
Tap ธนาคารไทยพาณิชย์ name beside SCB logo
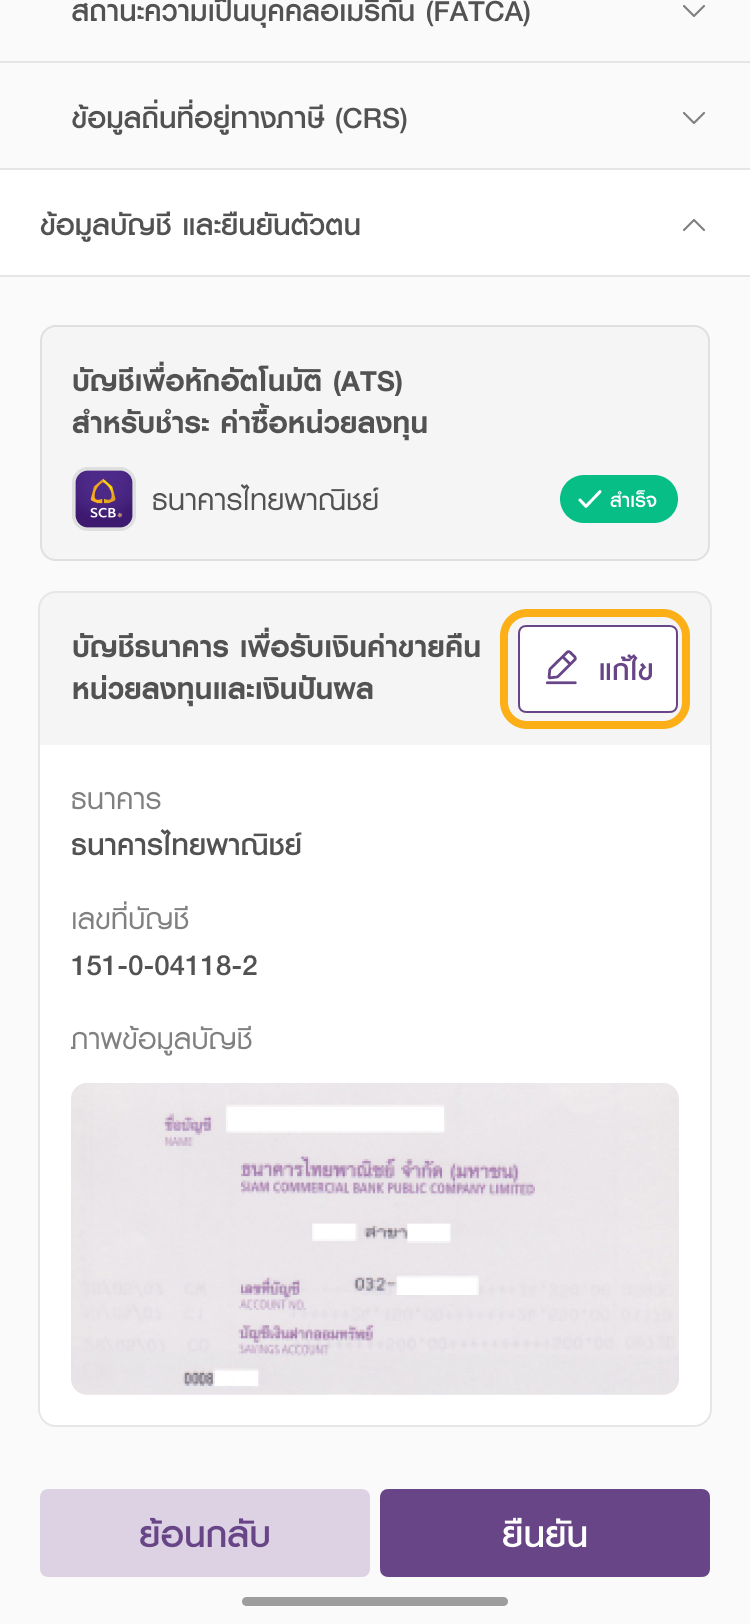pyautogui.click(x=265, y=500)
